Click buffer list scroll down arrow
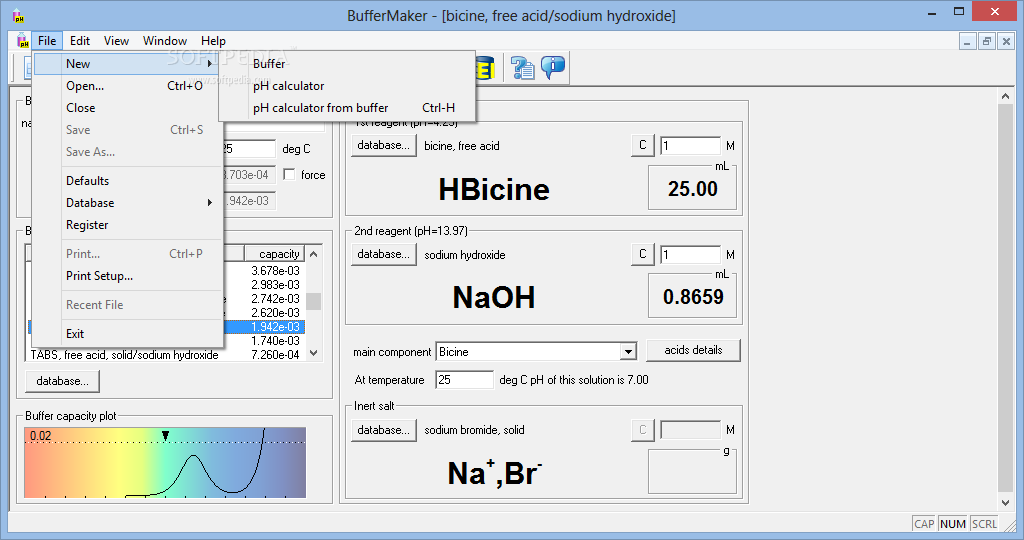Image resolution: width=1024 pixels, height=540 pixels. [313, 353]
